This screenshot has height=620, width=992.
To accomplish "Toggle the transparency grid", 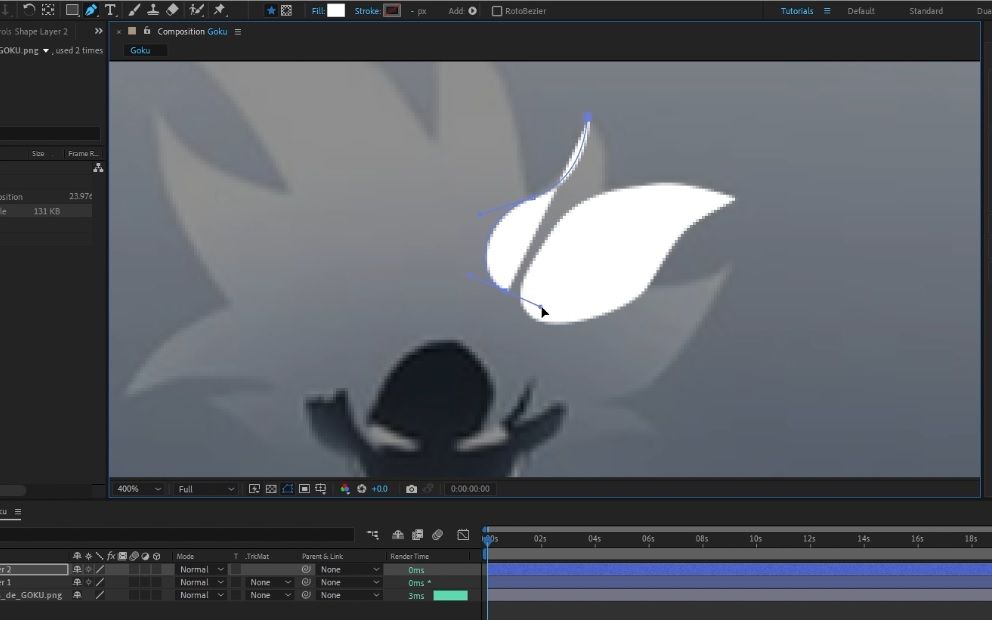I will click(271, 488).
